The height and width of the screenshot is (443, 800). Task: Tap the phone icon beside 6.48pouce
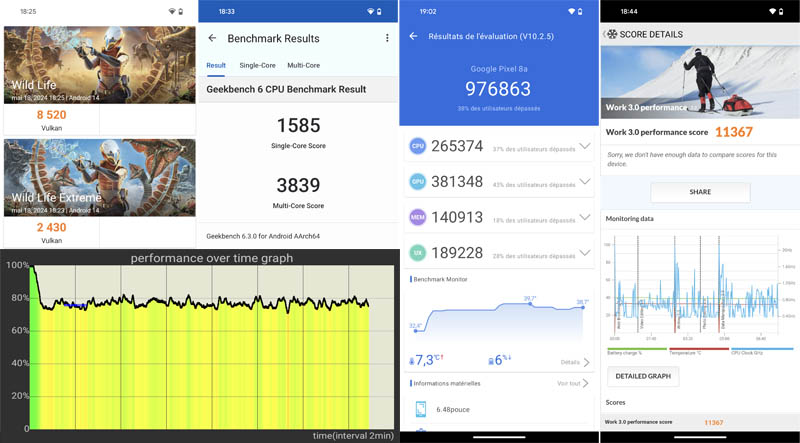click(420, 408)
